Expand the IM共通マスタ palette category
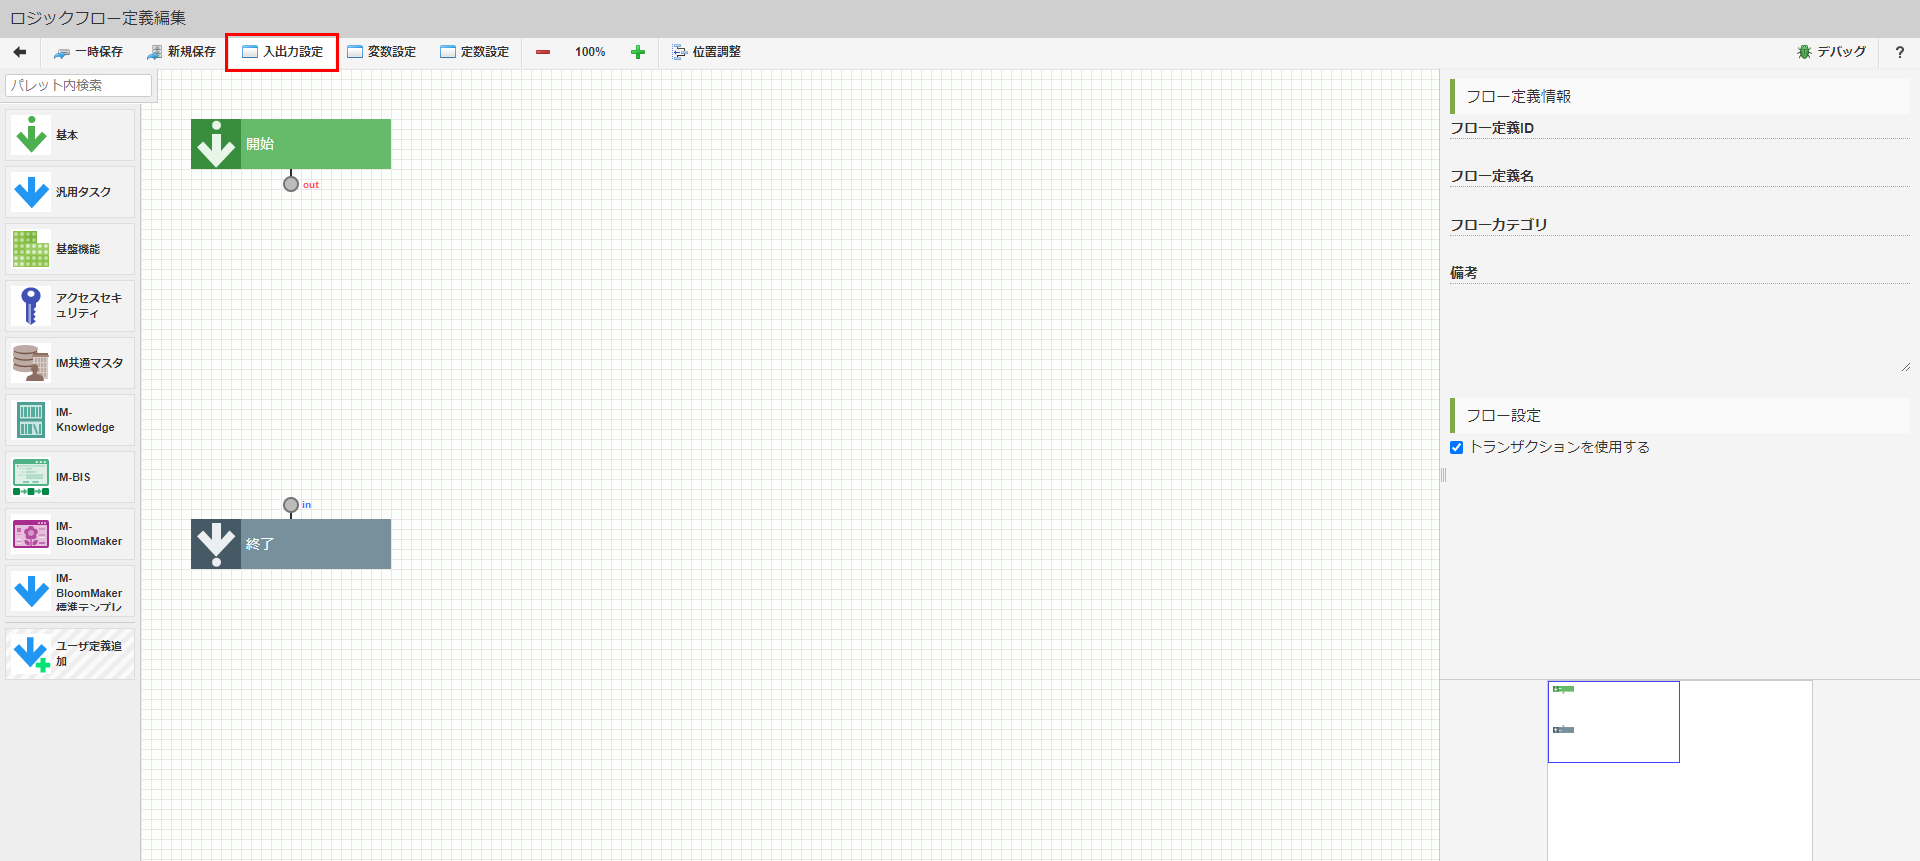Screen dimensions: 1920x861 [x=70, y=363]
